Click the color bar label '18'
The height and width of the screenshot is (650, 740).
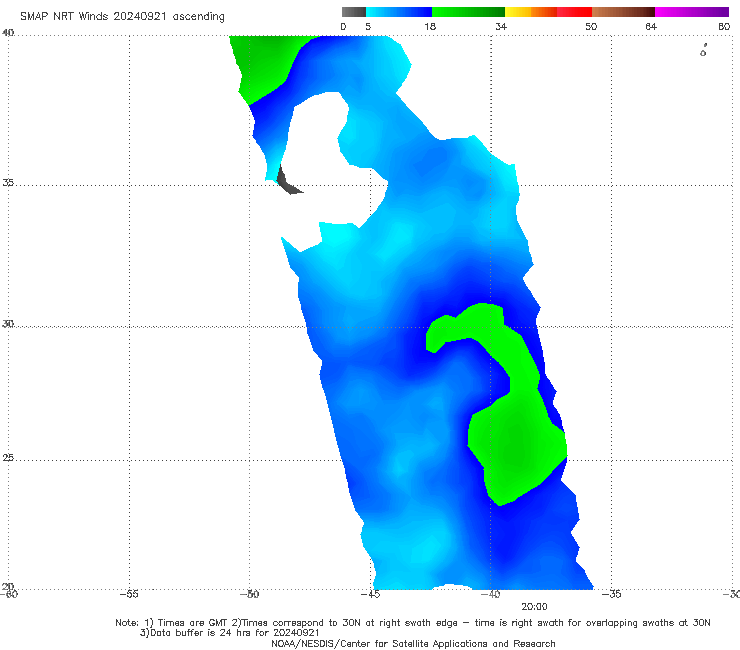[x=430, y=26]
